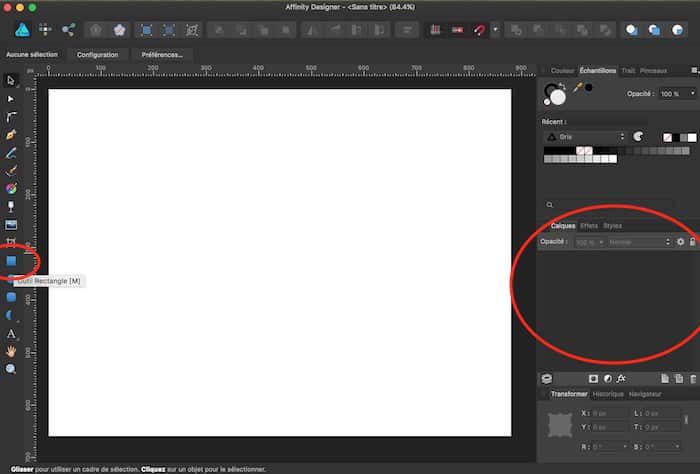The image size is (700, 474).
Task: Open the snapping options dropdown
Action: [495, 30]
